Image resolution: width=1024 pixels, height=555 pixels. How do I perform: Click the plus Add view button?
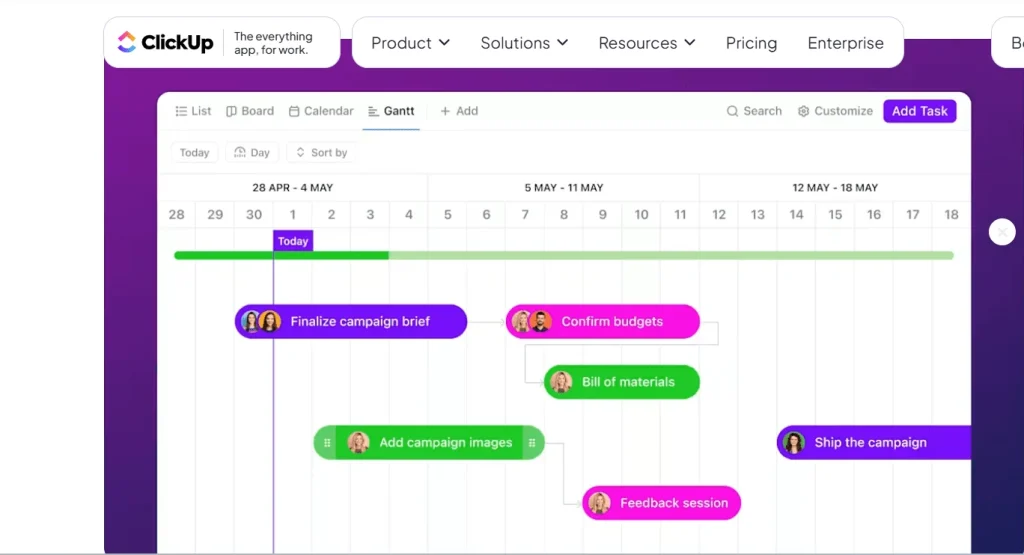point(459,111)
